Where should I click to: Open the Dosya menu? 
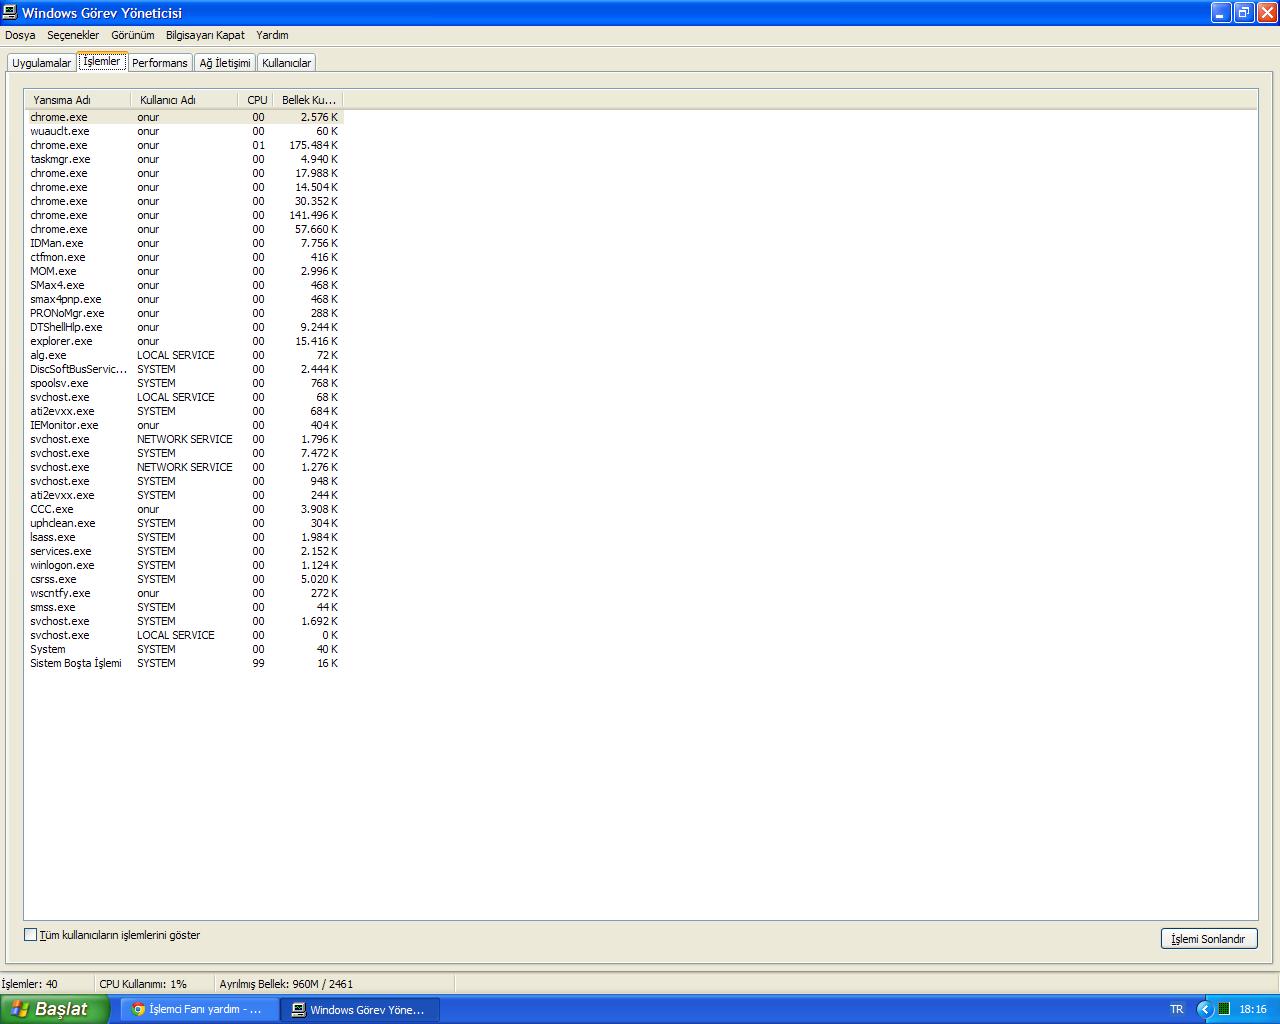pos(20,35)
